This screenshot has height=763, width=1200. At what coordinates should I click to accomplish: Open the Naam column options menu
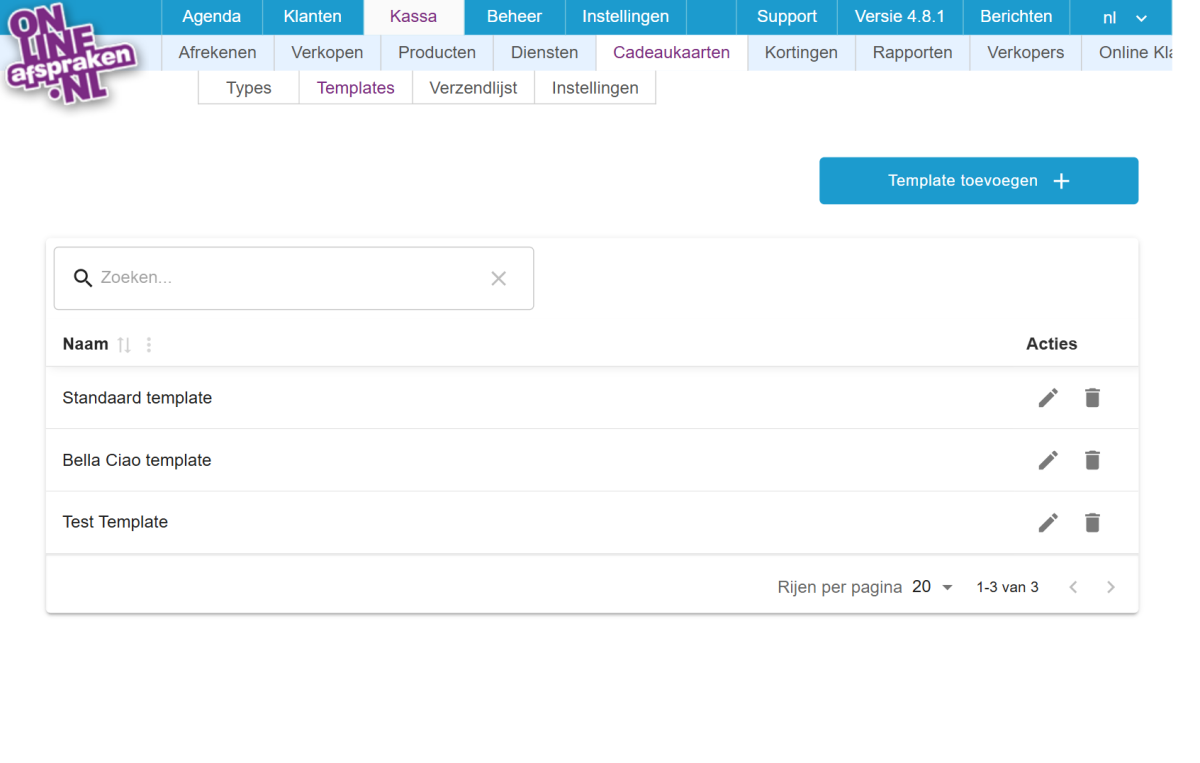pyautogui.click(x=149, y=345)
